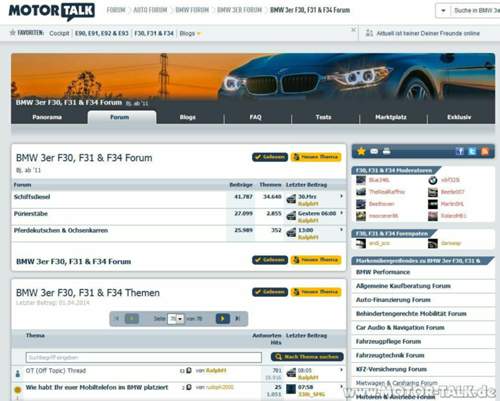
Task: Add forum to favorites with sidebar star
Action: click(361, 151)
